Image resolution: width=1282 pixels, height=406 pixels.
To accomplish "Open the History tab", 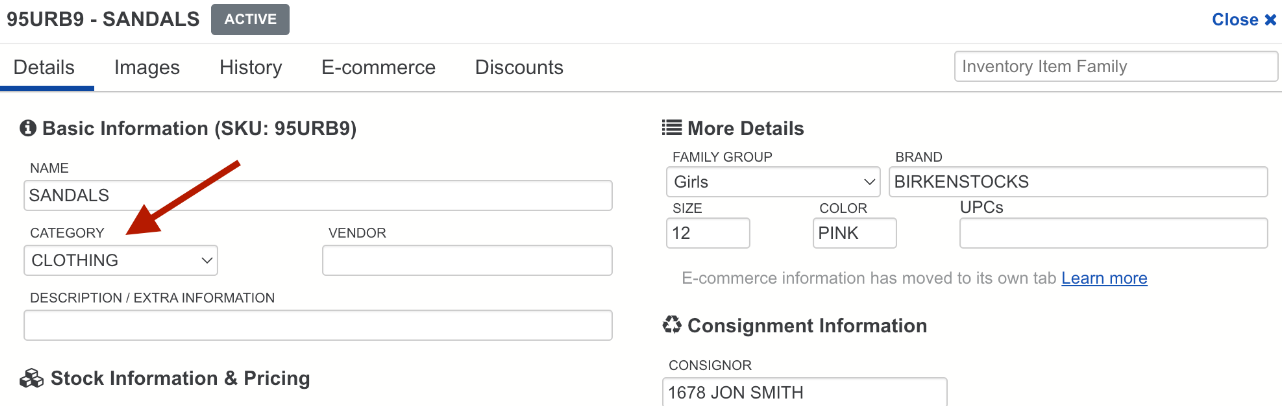I will tap(251, 68).
